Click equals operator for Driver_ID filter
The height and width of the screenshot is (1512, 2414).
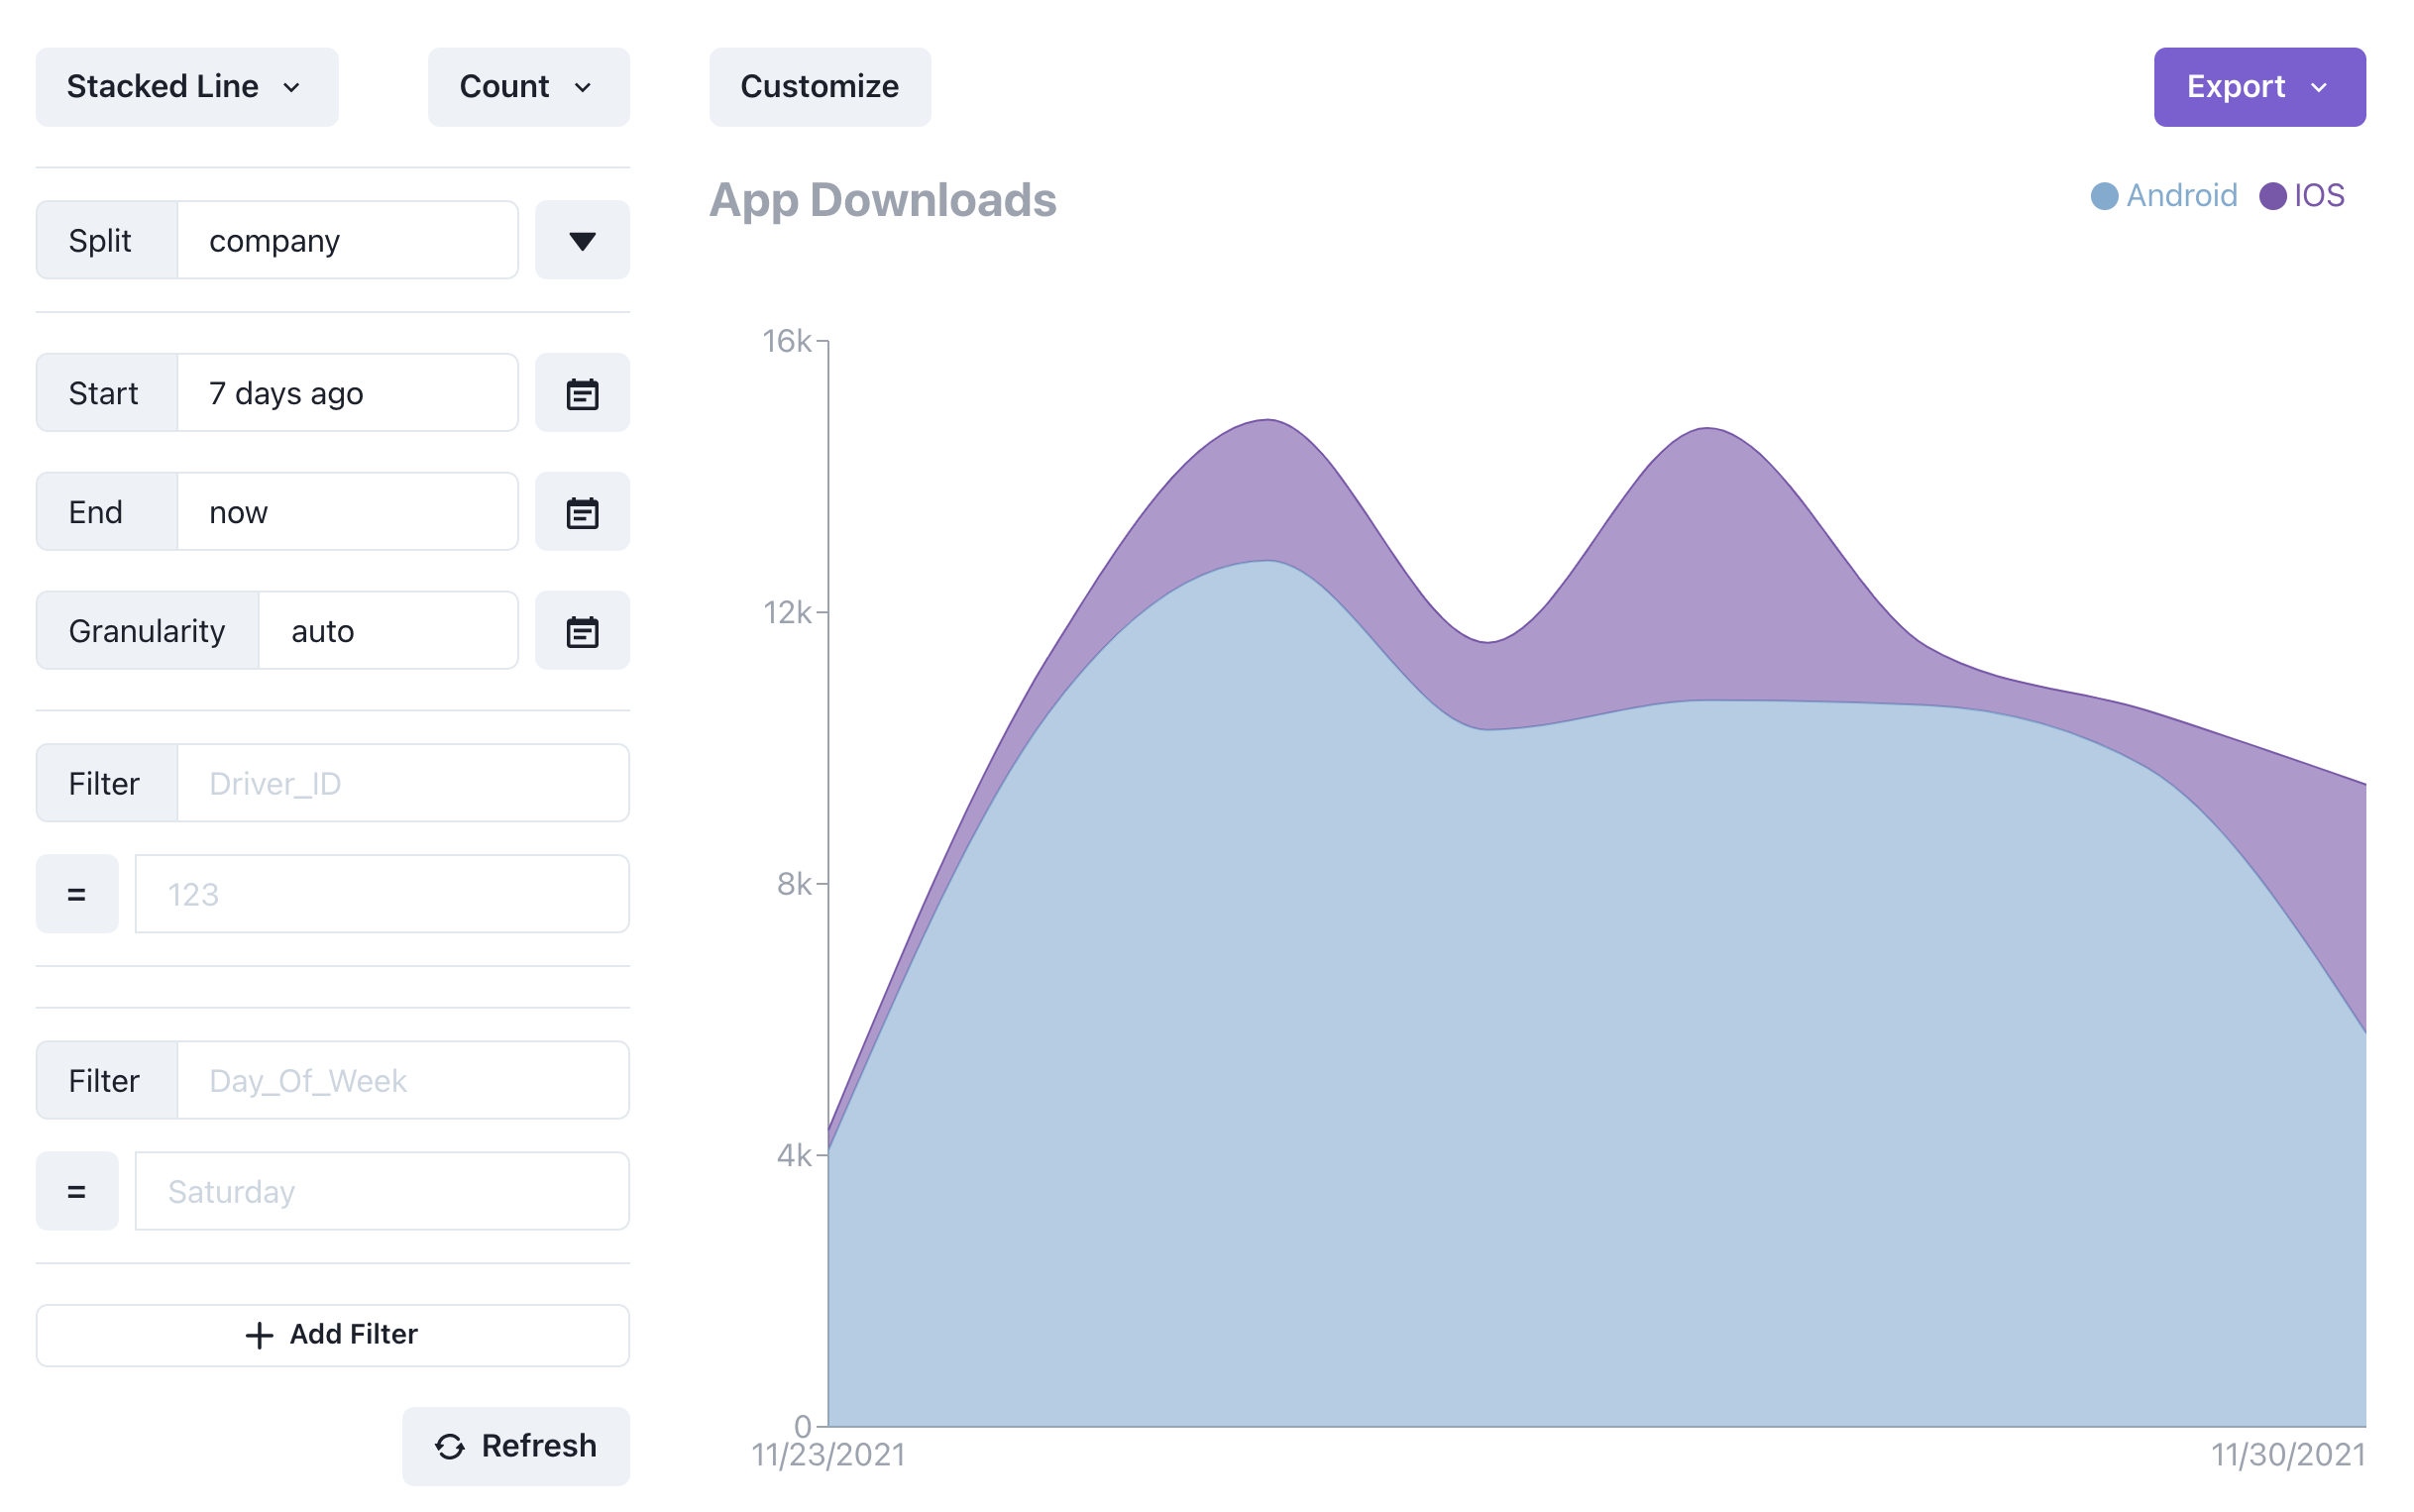point(77,894)
